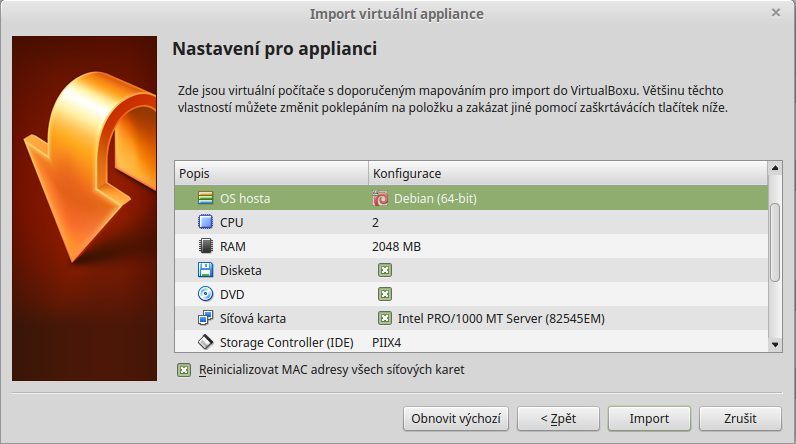Uncheck the Síťová karta checkbox

point(385,318)
